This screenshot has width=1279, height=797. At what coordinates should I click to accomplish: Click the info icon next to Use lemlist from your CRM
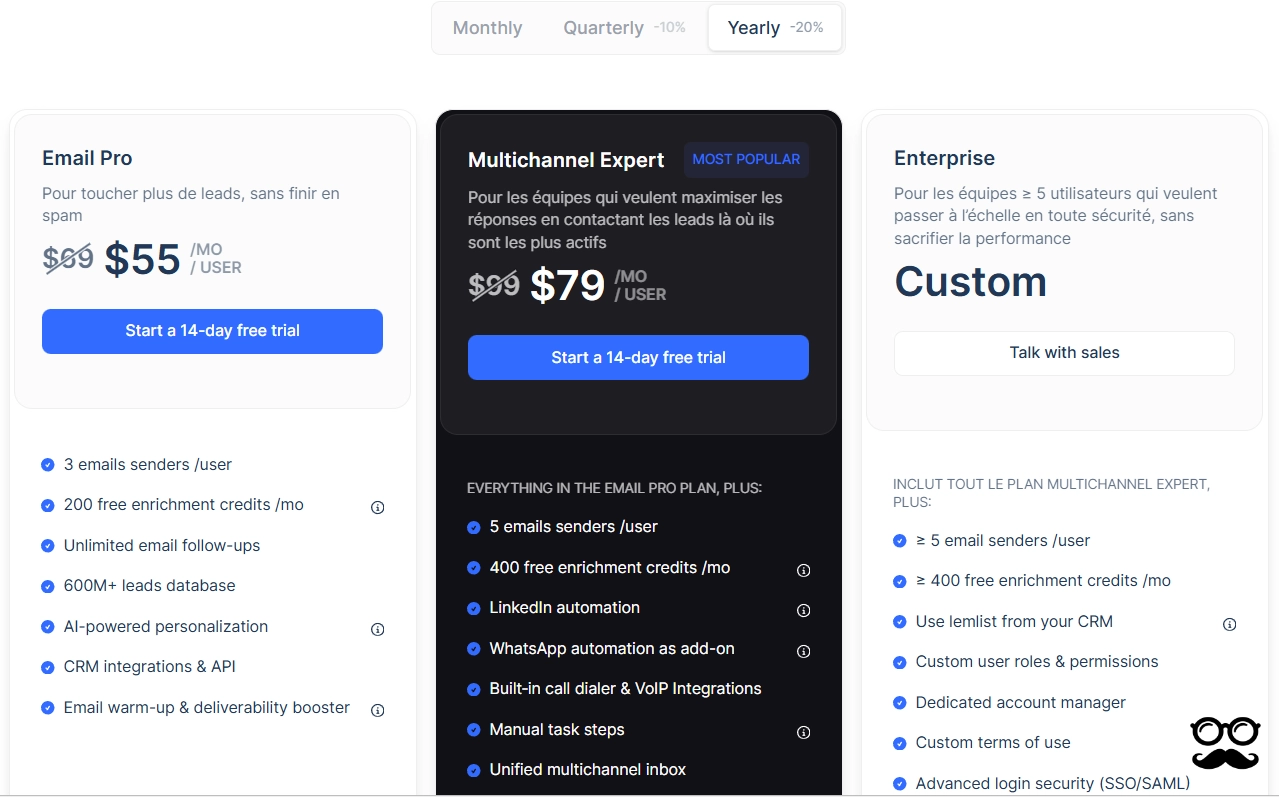click(x=1229, y=624)
